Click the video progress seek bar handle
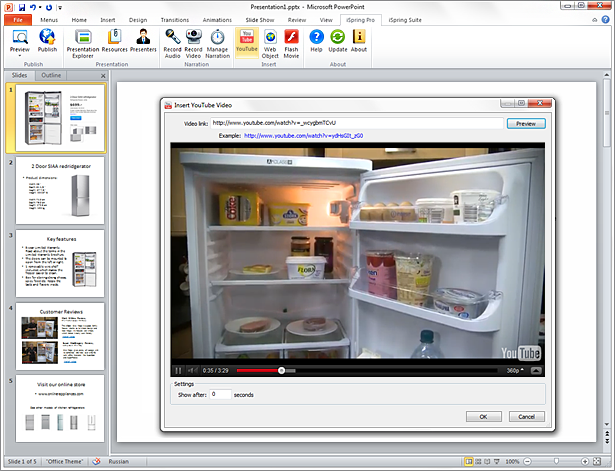 [281, 370]
